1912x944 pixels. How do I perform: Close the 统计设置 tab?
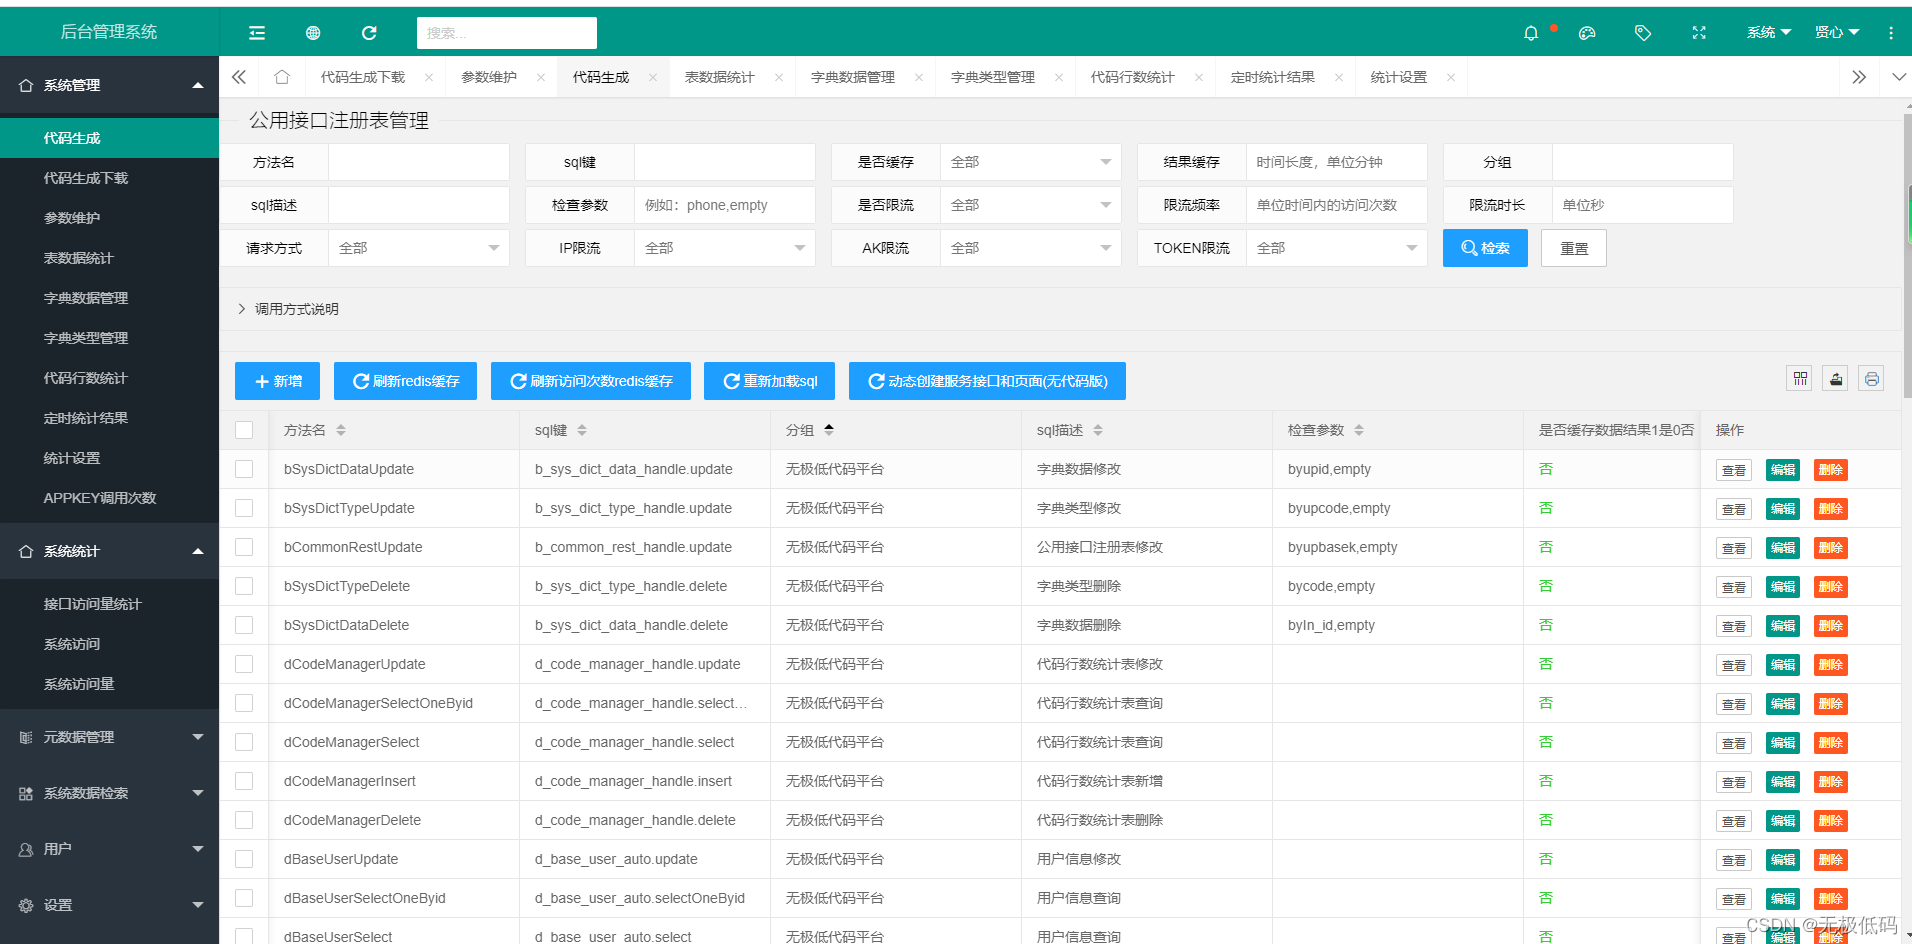(x=1451, y=77)
